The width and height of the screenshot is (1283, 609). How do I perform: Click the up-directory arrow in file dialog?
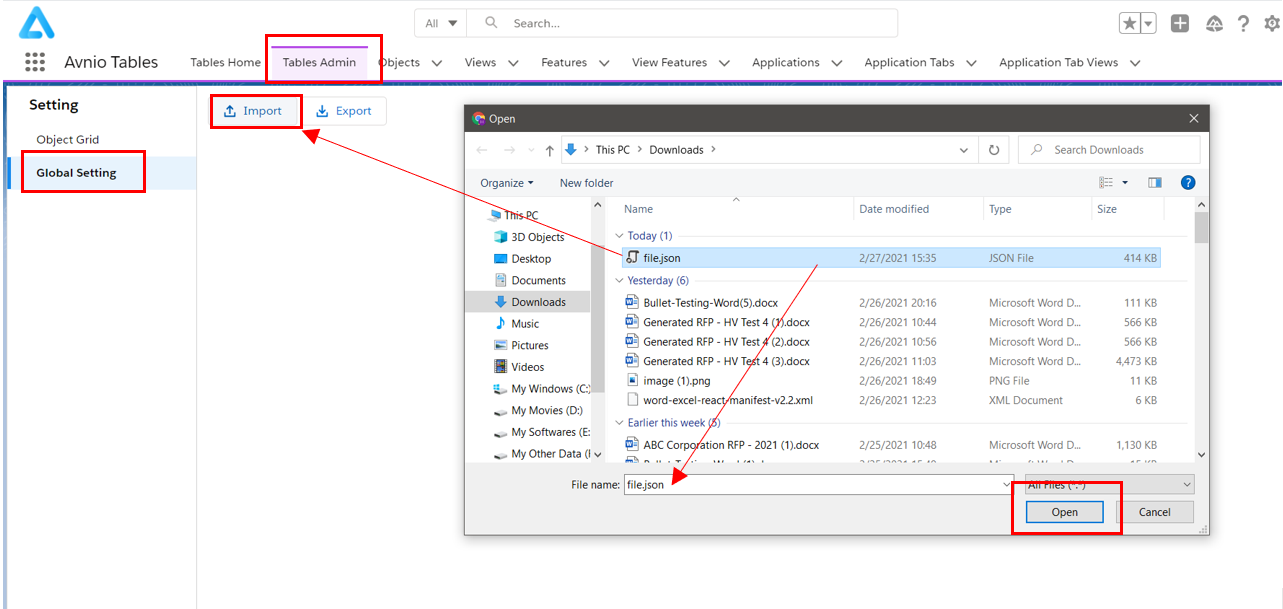pos(549,150)
